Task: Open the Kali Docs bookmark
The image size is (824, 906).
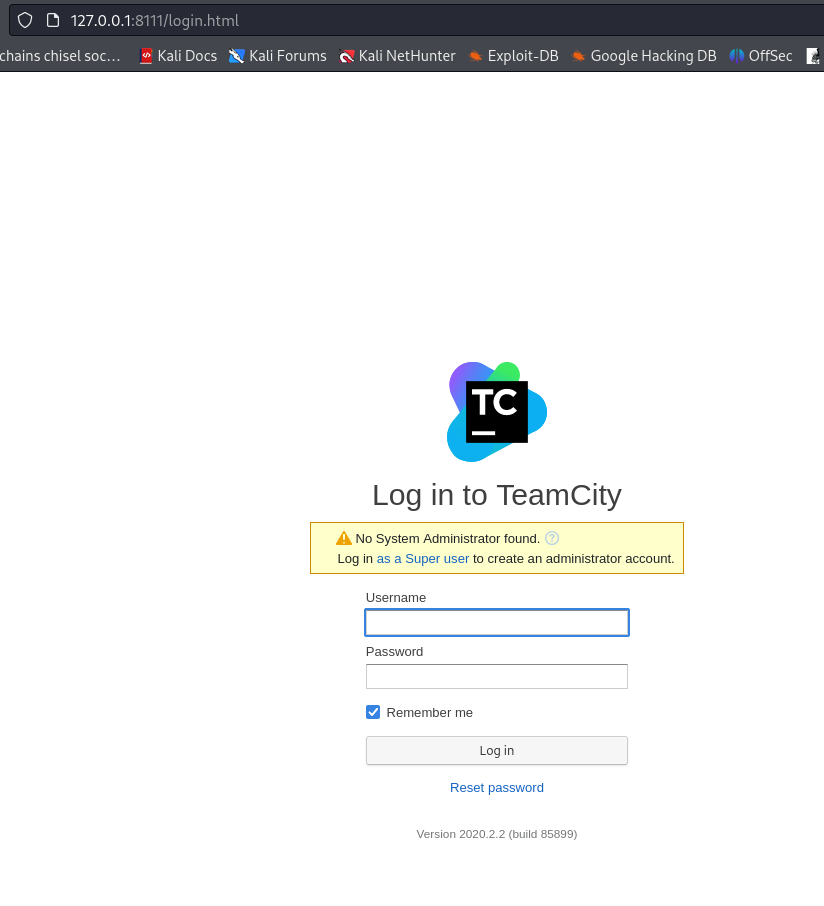Action: click(178, 56)
